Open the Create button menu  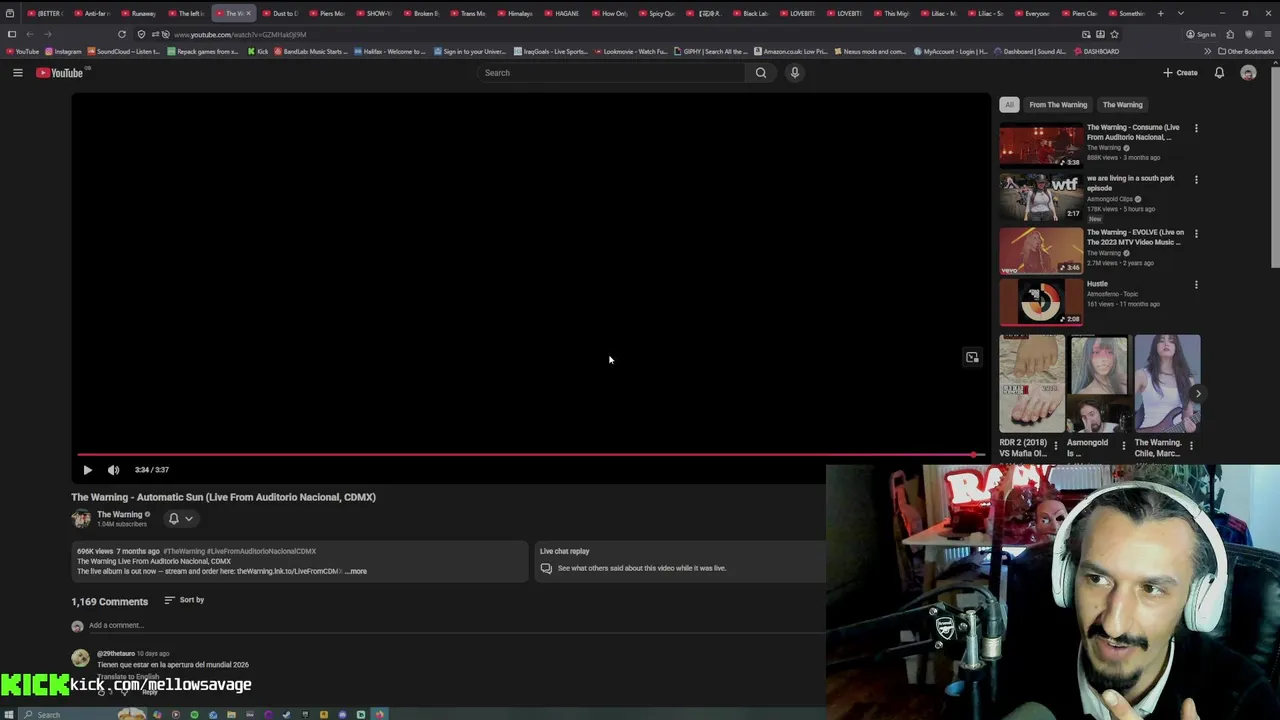(1180, 73)
